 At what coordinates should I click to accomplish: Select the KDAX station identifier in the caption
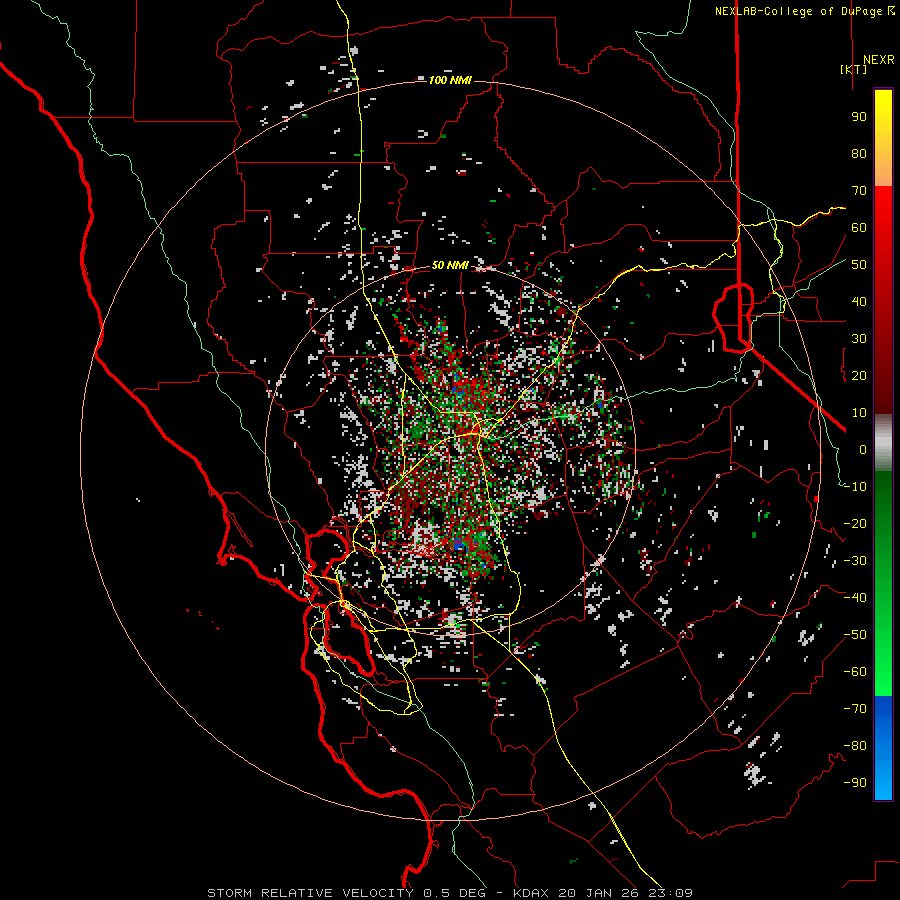[x=531, y=893]
